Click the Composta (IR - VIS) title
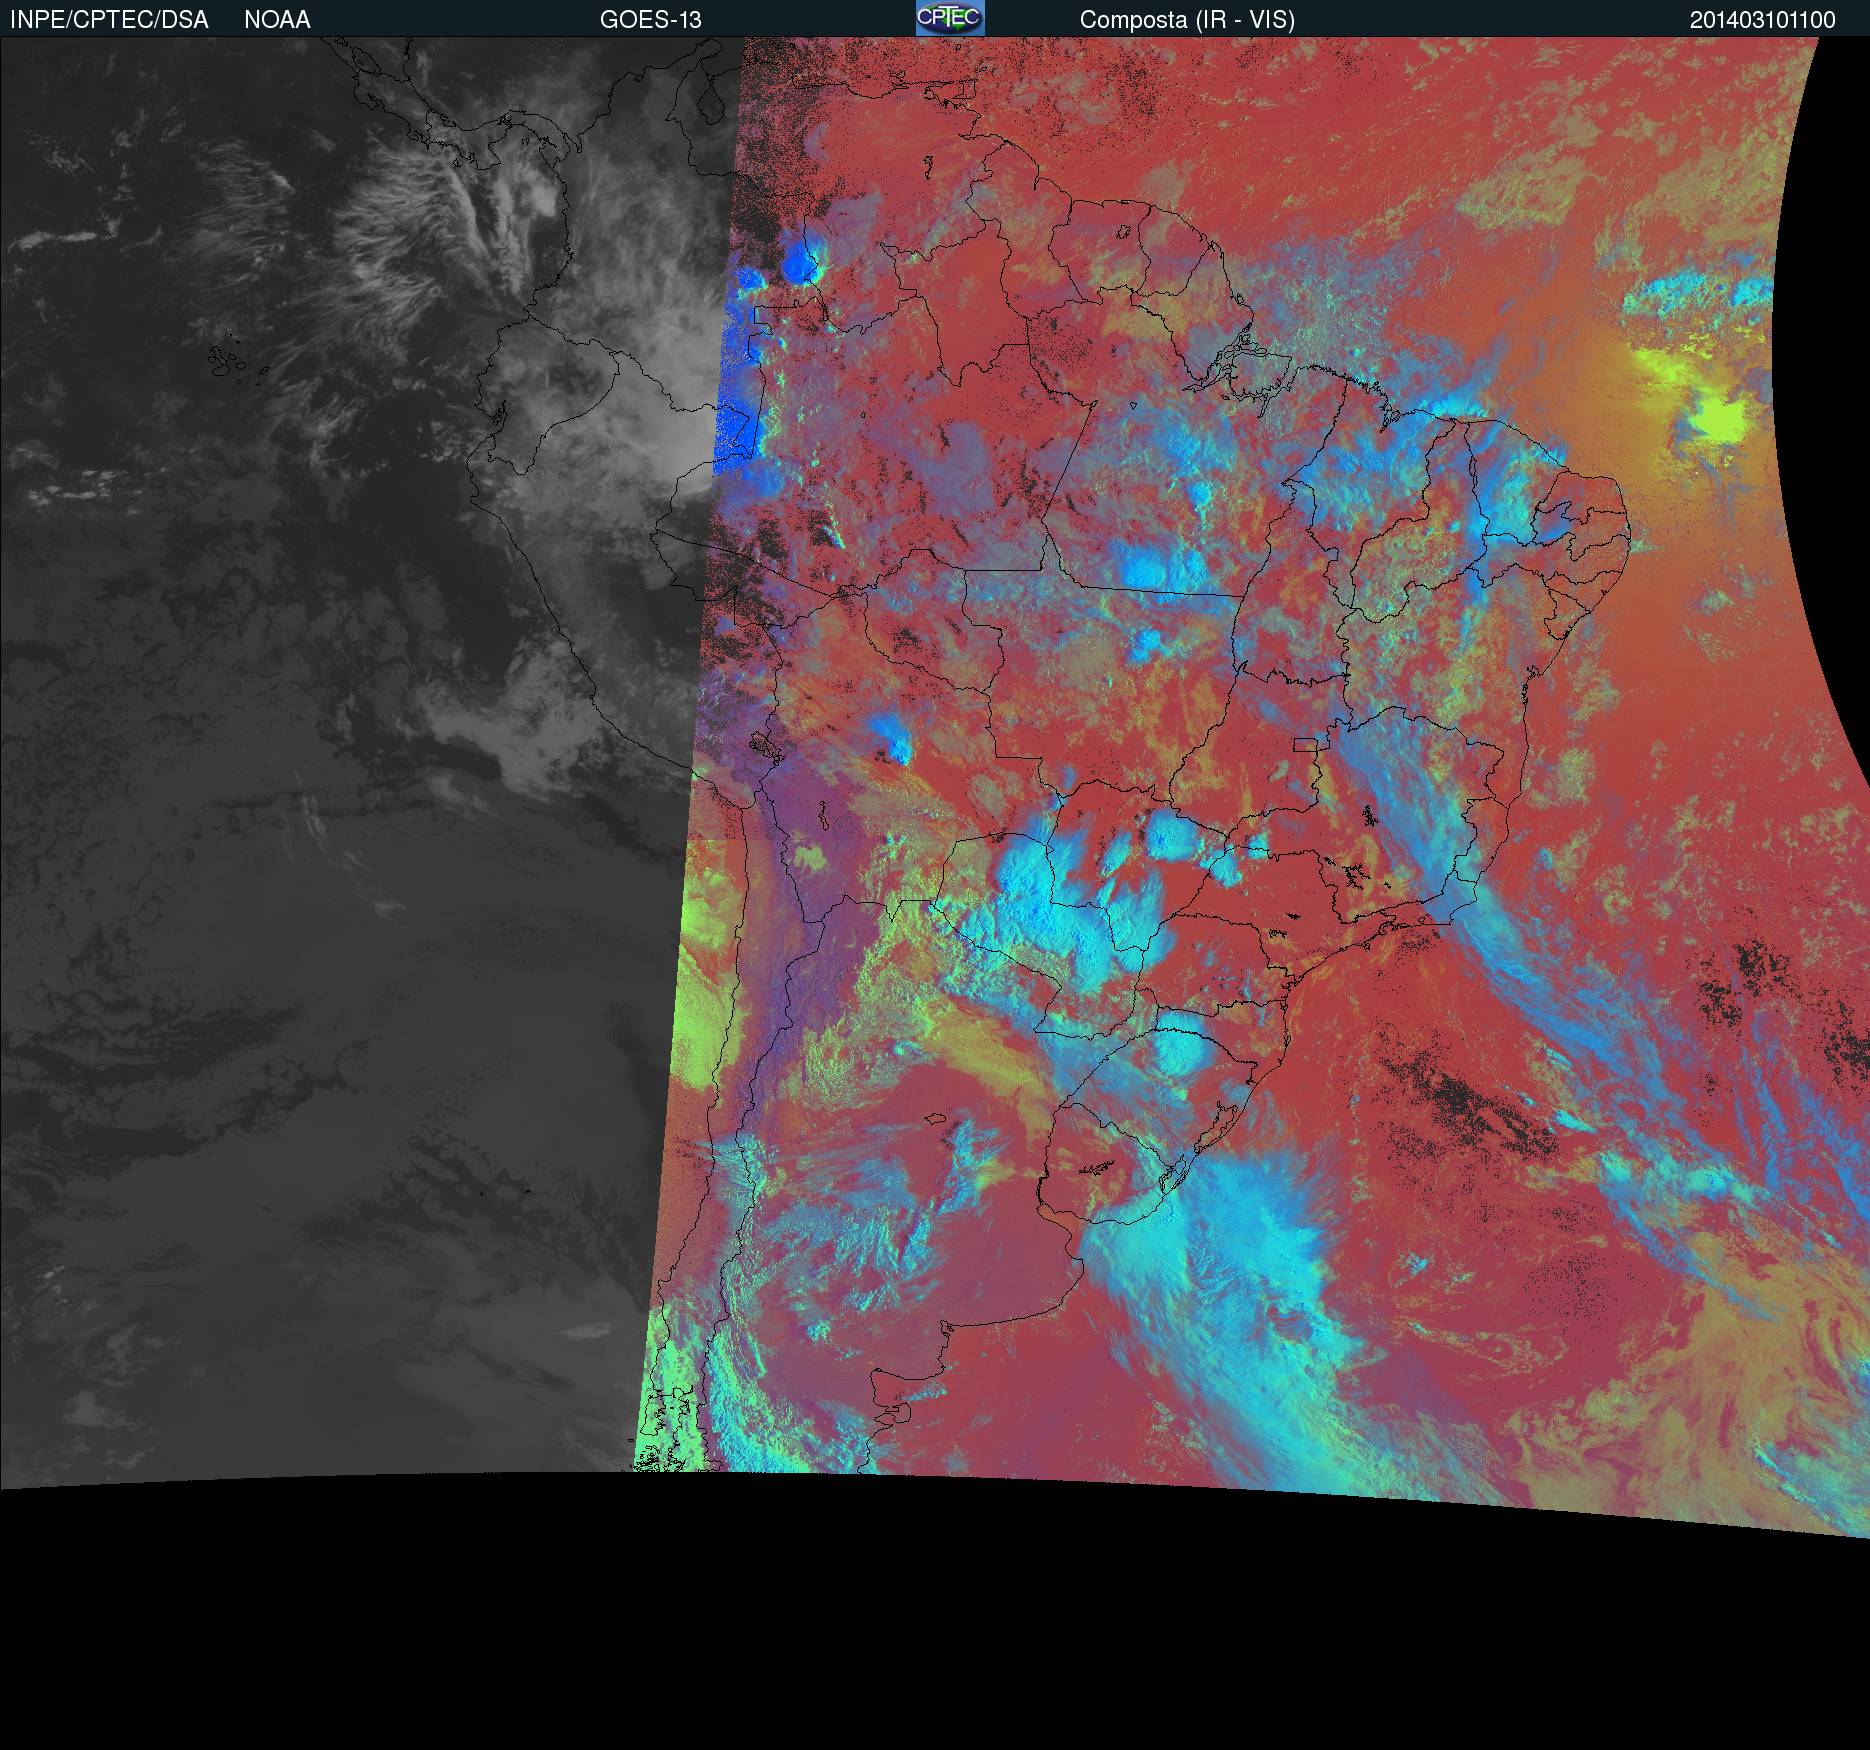1870x1750 pixels. tap(1187, 20)
